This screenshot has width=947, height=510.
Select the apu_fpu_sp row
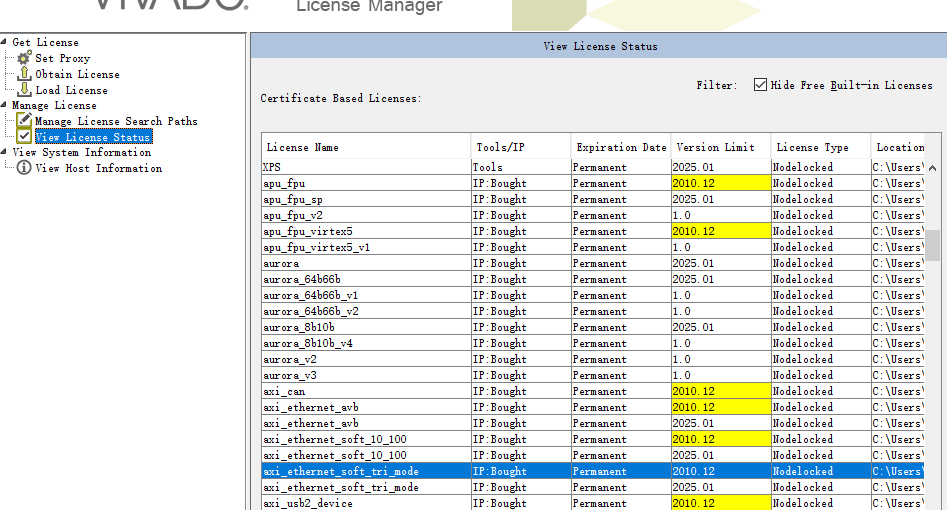point(593,199)
